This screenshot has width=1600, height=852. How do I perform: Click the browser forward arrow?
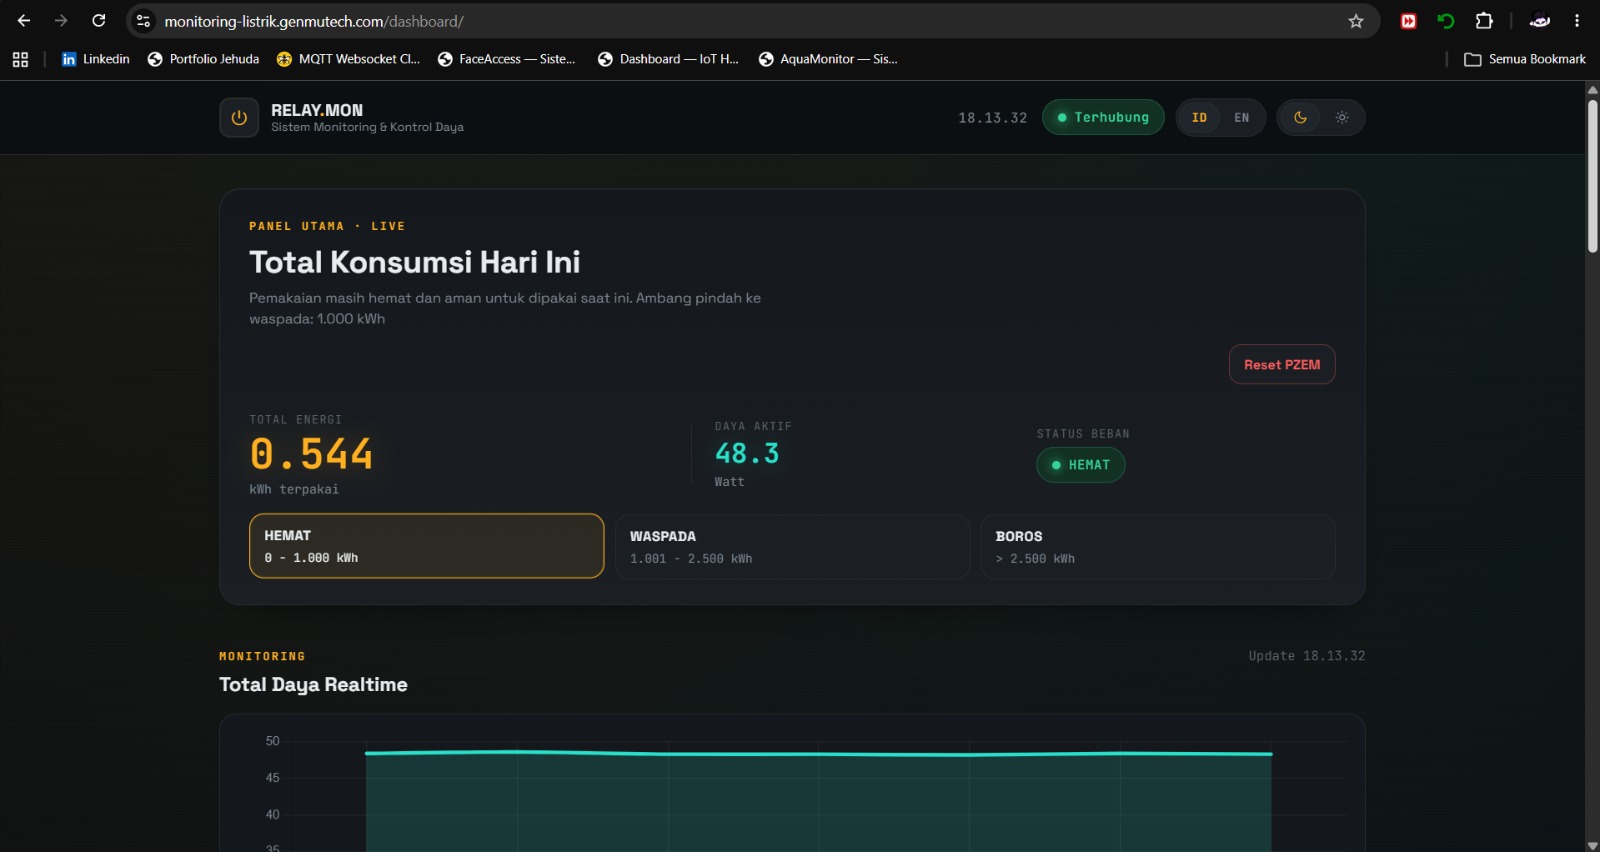61,21
